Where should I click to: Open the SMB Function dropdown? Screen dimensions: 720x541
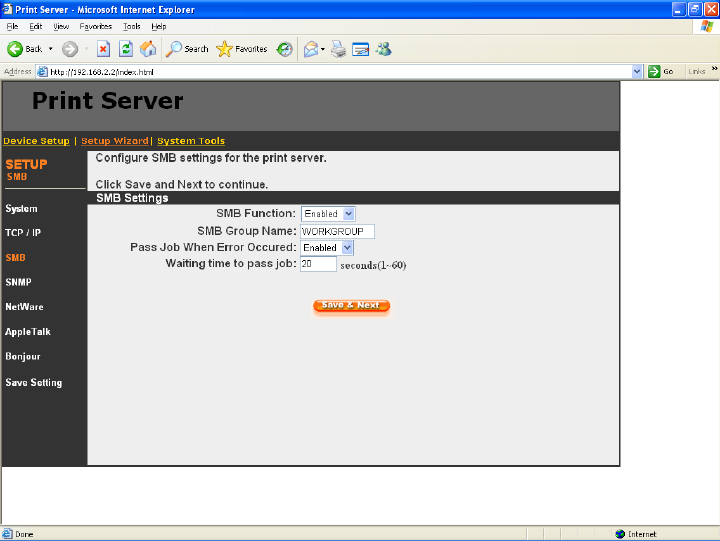click(x=328, y=214)
